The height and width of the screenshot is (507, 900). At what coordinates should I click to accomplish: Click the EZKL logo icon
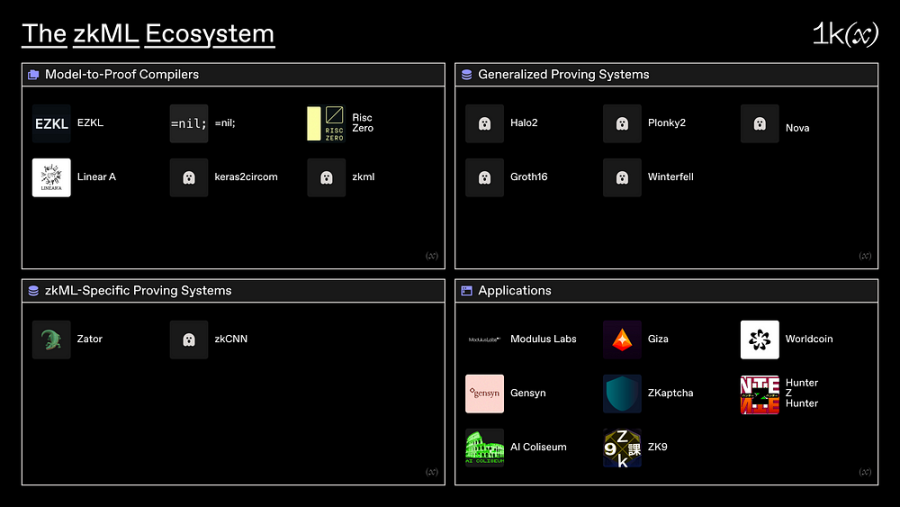tap(51, 124)
